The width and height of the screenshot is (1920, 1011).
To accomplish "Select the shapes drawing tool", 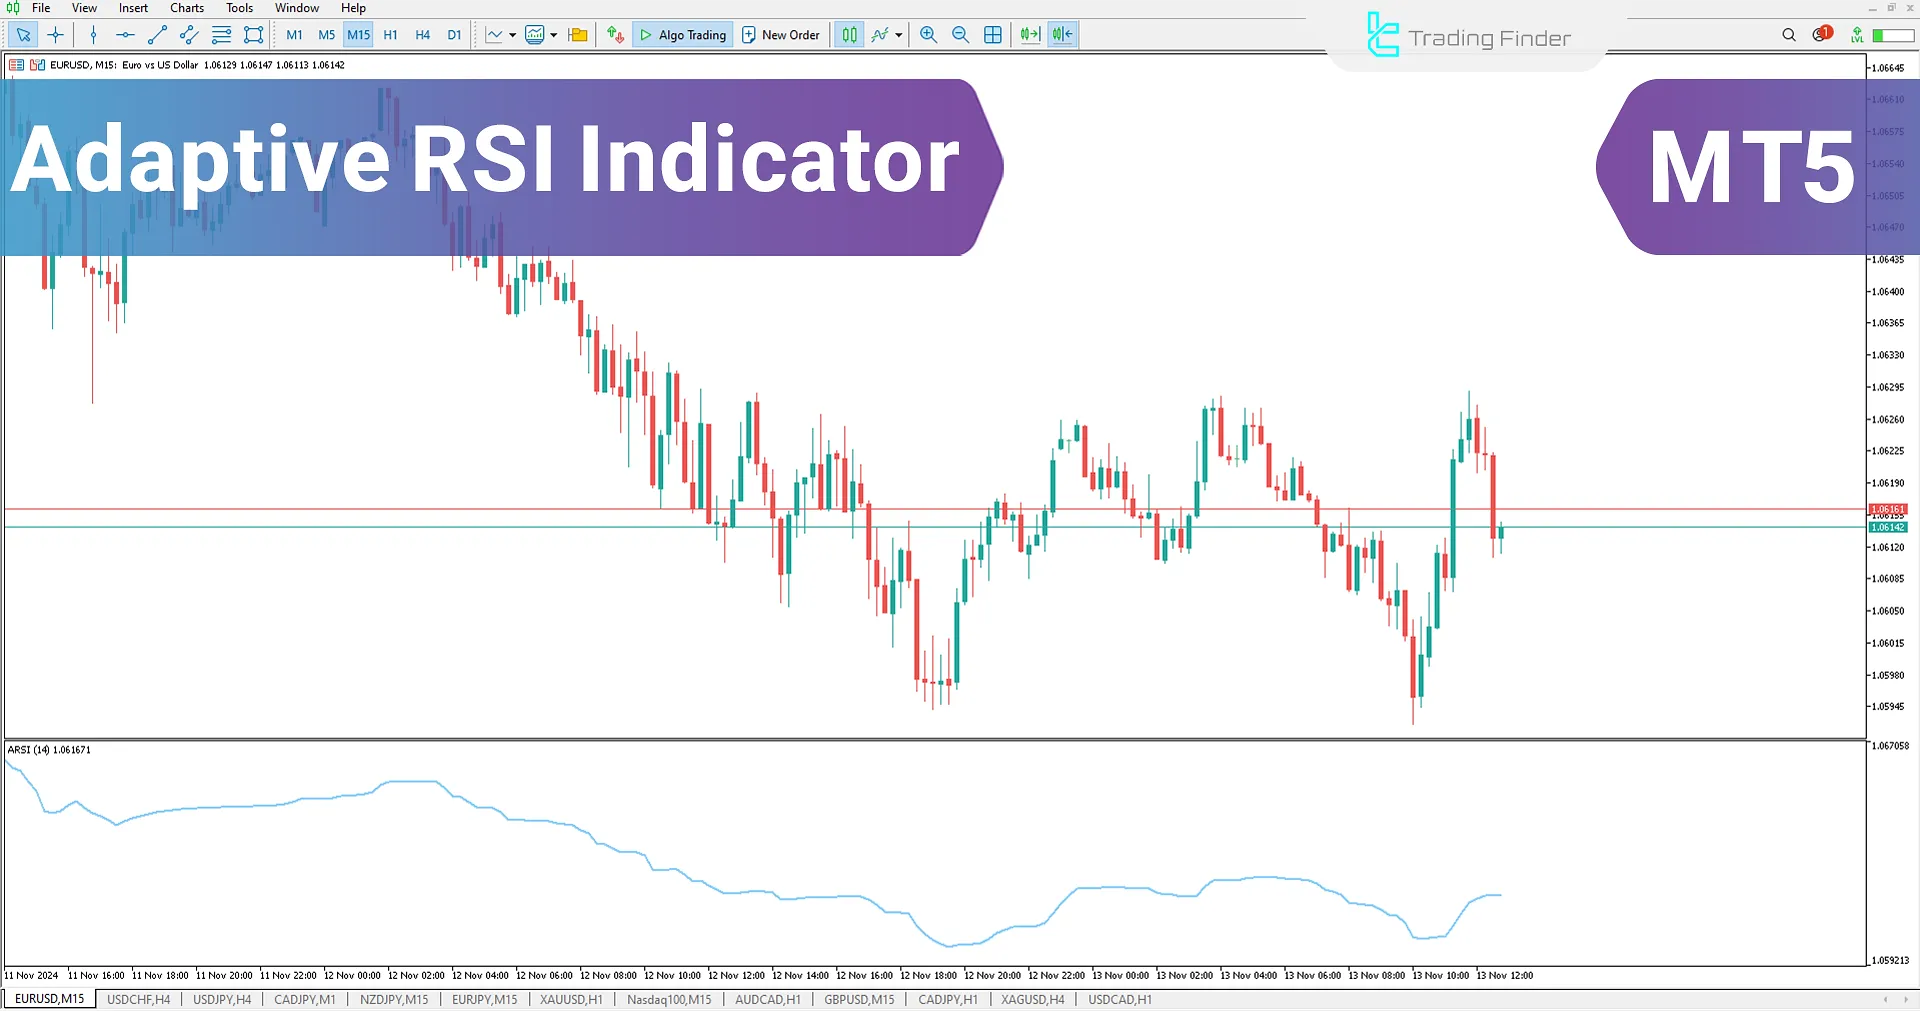I will tap(253, 35).
